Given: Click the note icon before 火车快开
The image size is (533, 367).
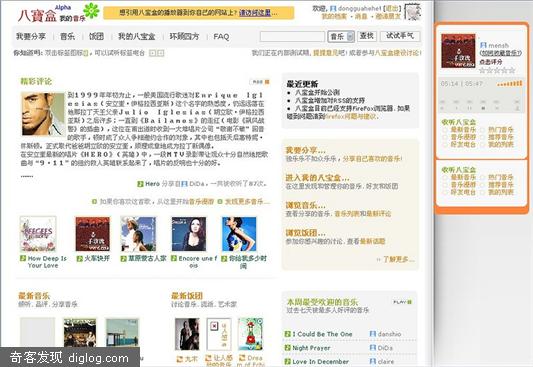Looking at the screenshot, I should (x=80, y=259).
